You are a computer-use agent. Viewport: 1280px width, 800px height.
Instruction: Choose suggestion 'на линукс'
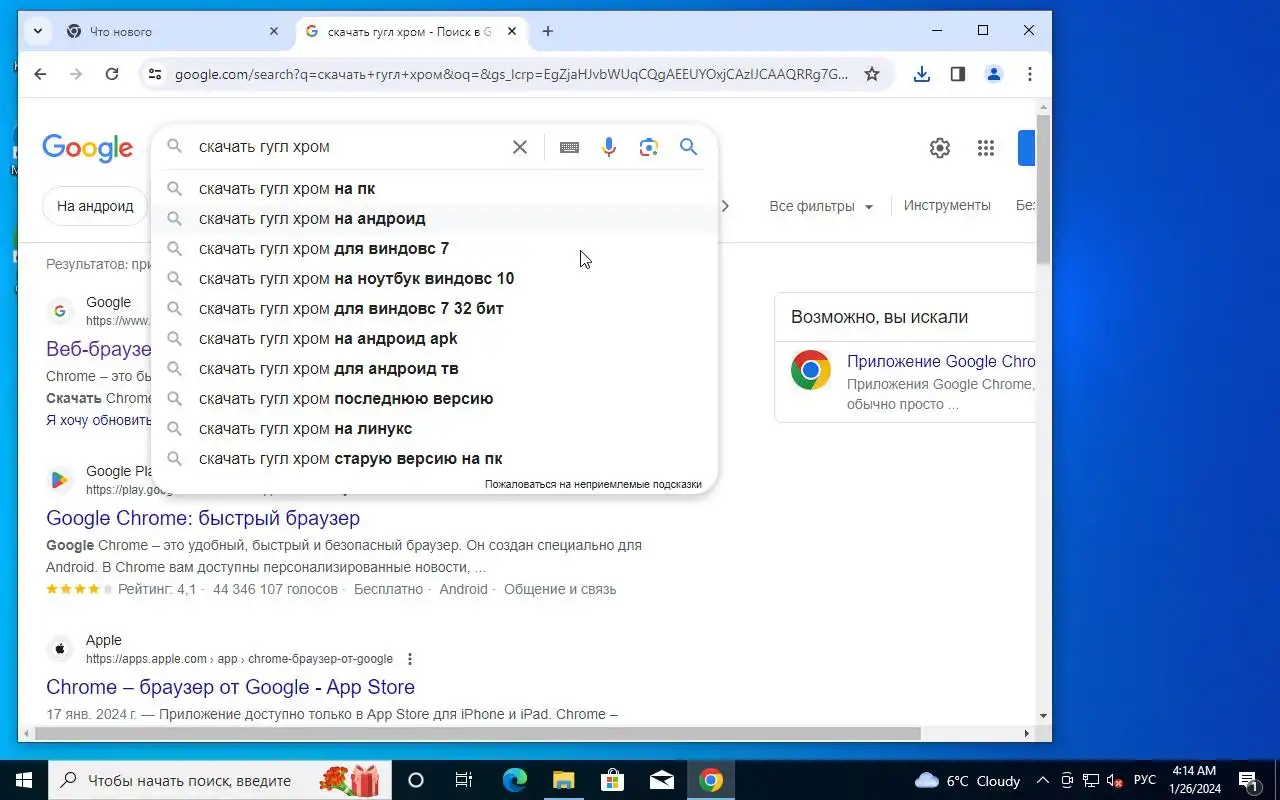tap(434, 428)
